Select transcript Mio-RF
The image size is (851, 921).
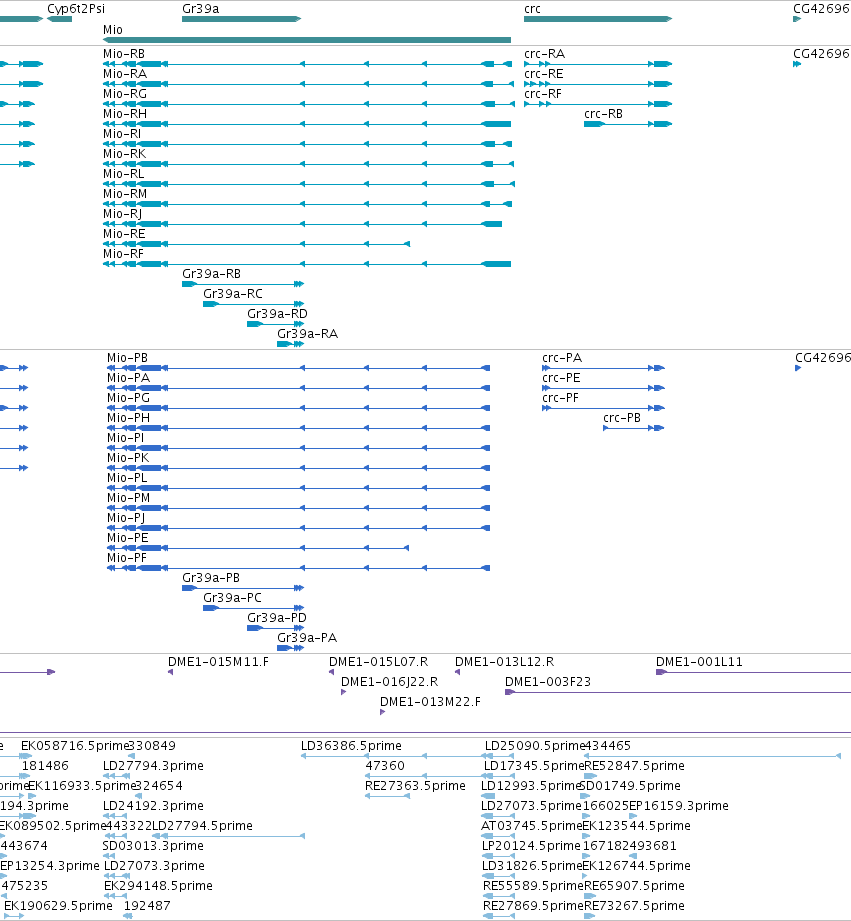coord(123,254)
